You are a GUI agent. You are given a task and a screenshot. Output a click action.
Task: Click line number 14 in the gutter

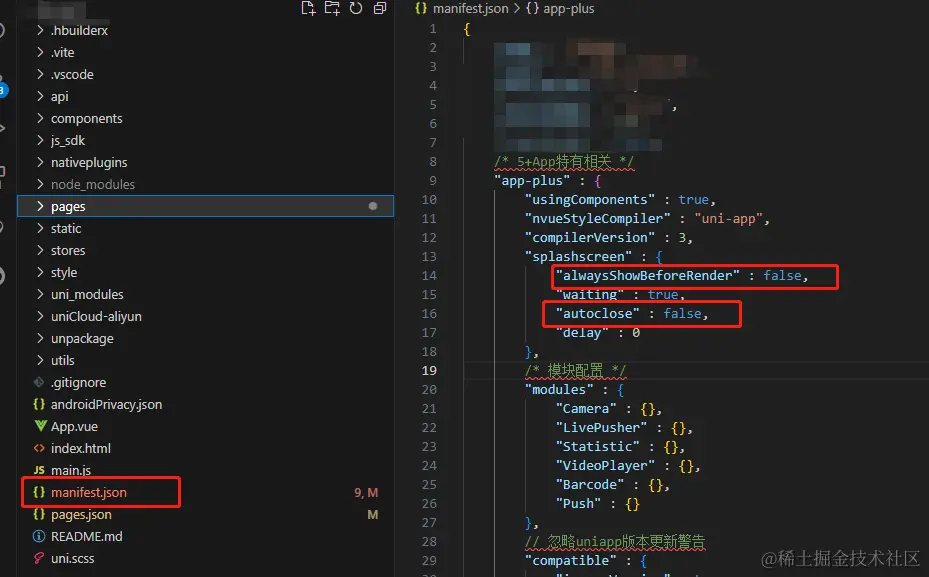pos(429,275)
